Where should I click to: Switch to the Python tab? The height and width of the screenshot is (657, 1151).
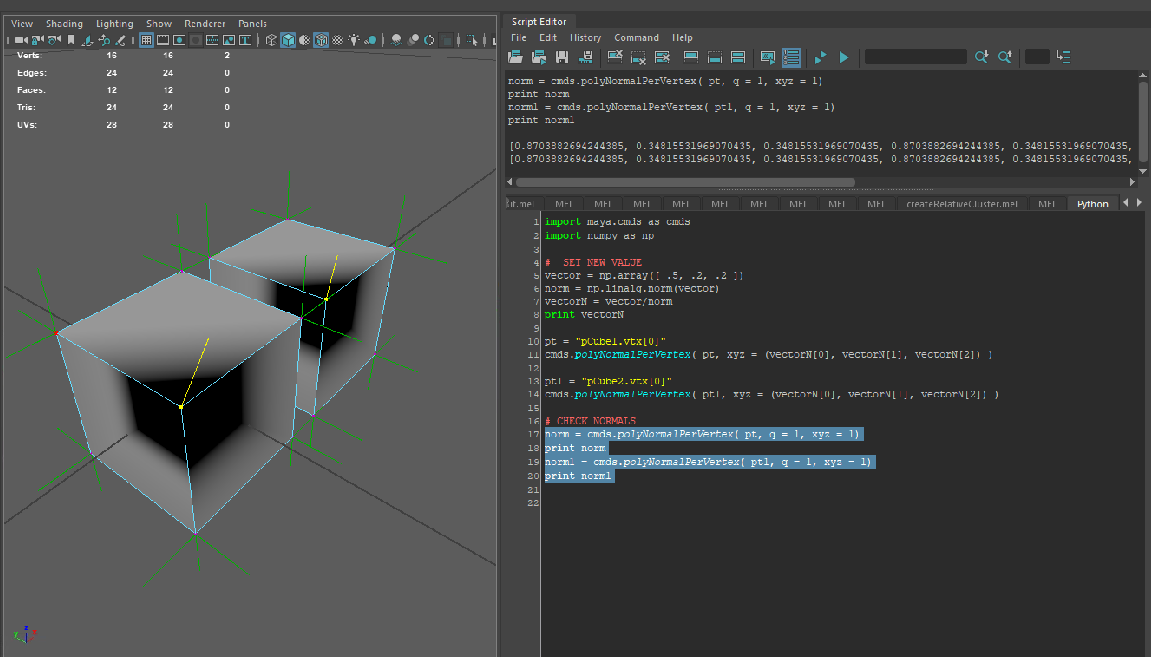pos(1092,203)
